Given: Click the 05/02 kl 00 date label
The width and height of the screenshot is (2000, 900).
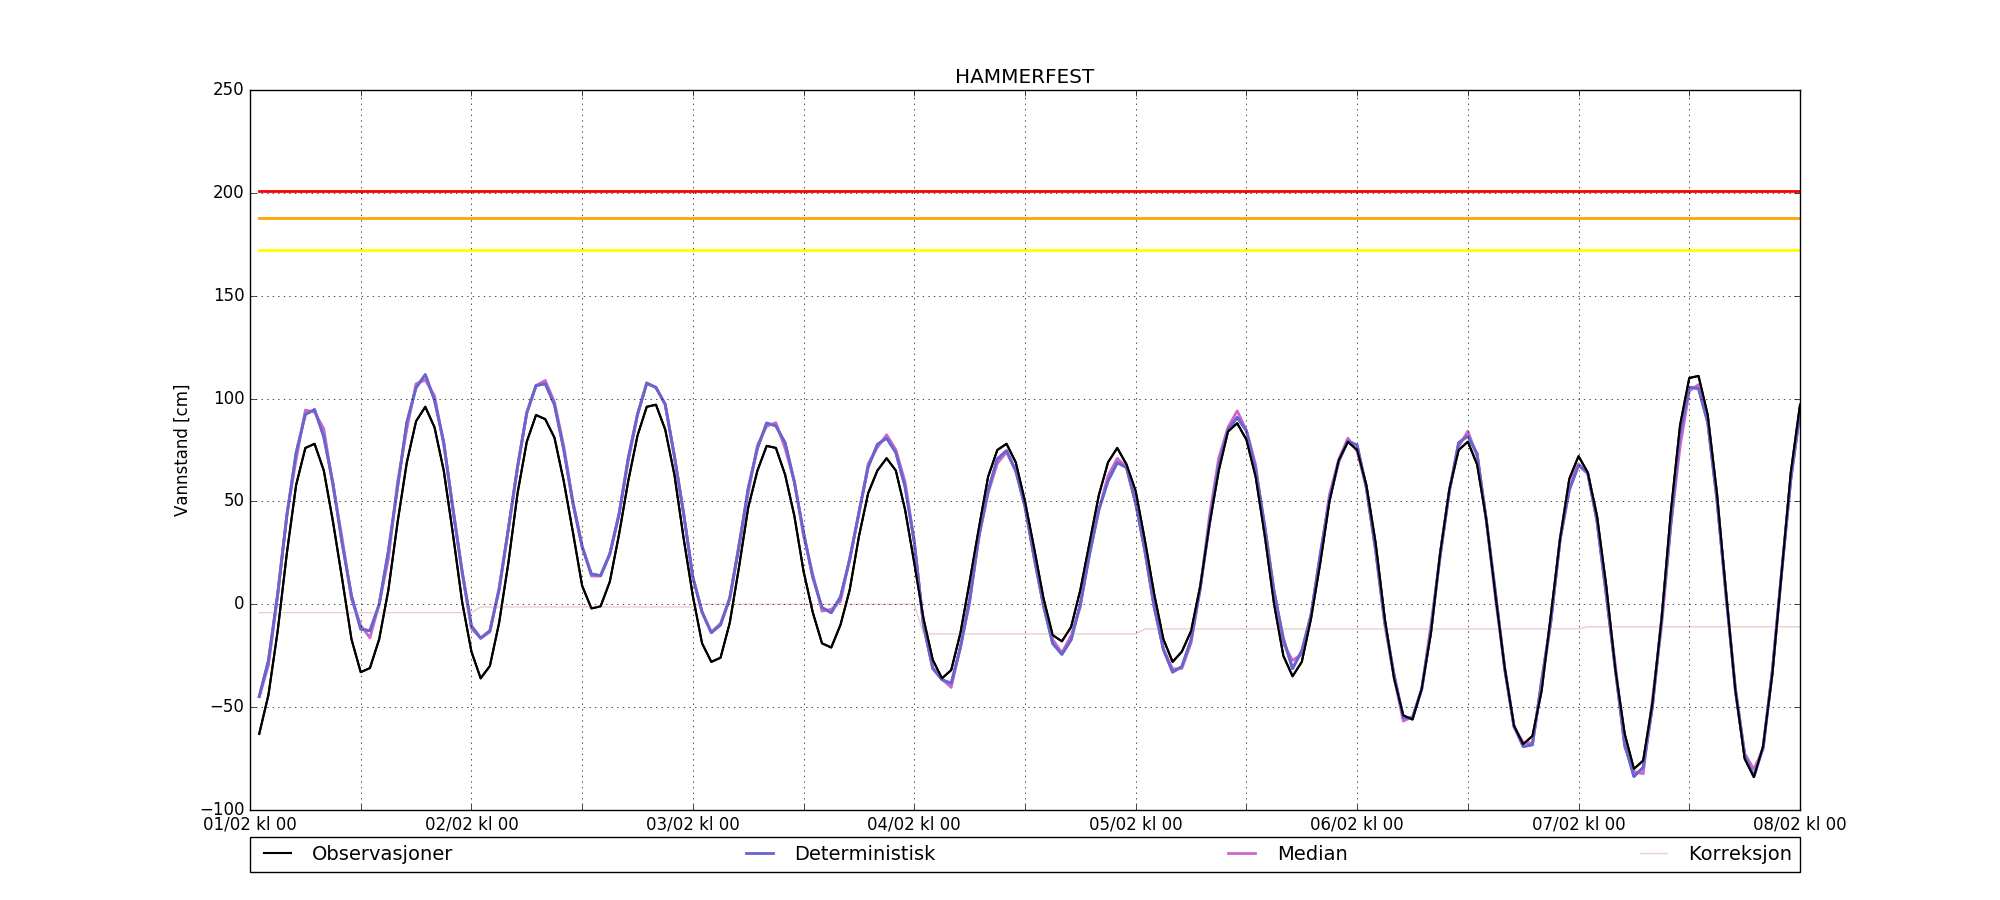Looking at the screenshot, I should coord(1136,825).
